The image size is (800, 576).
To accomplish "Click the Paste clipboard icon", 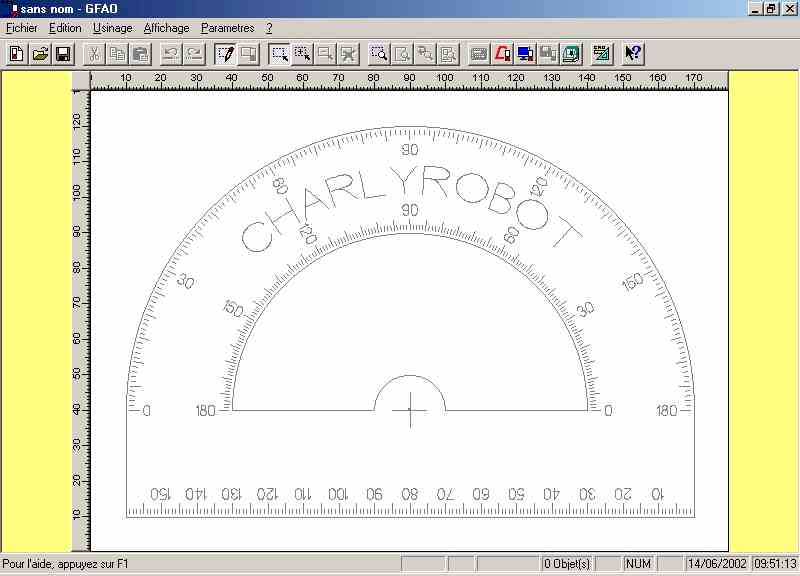I will click(x=141, y=54).
